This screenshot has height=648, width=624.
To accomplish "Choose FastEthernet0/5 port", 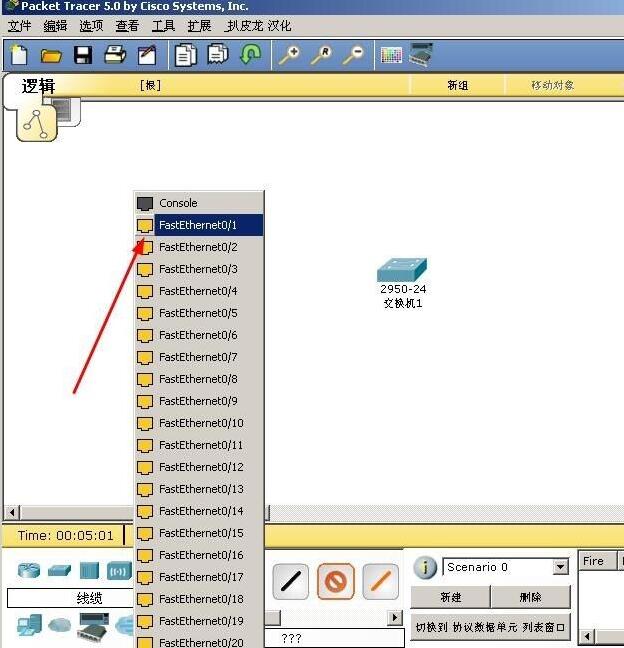I will (199, 313).
